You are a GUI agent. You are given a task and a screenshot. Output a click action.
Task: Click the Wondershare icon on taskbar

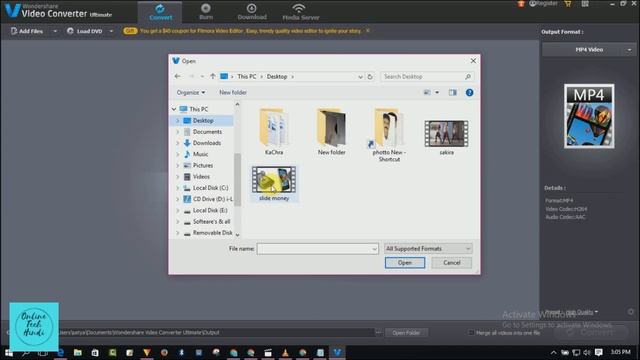pos(337,353)
